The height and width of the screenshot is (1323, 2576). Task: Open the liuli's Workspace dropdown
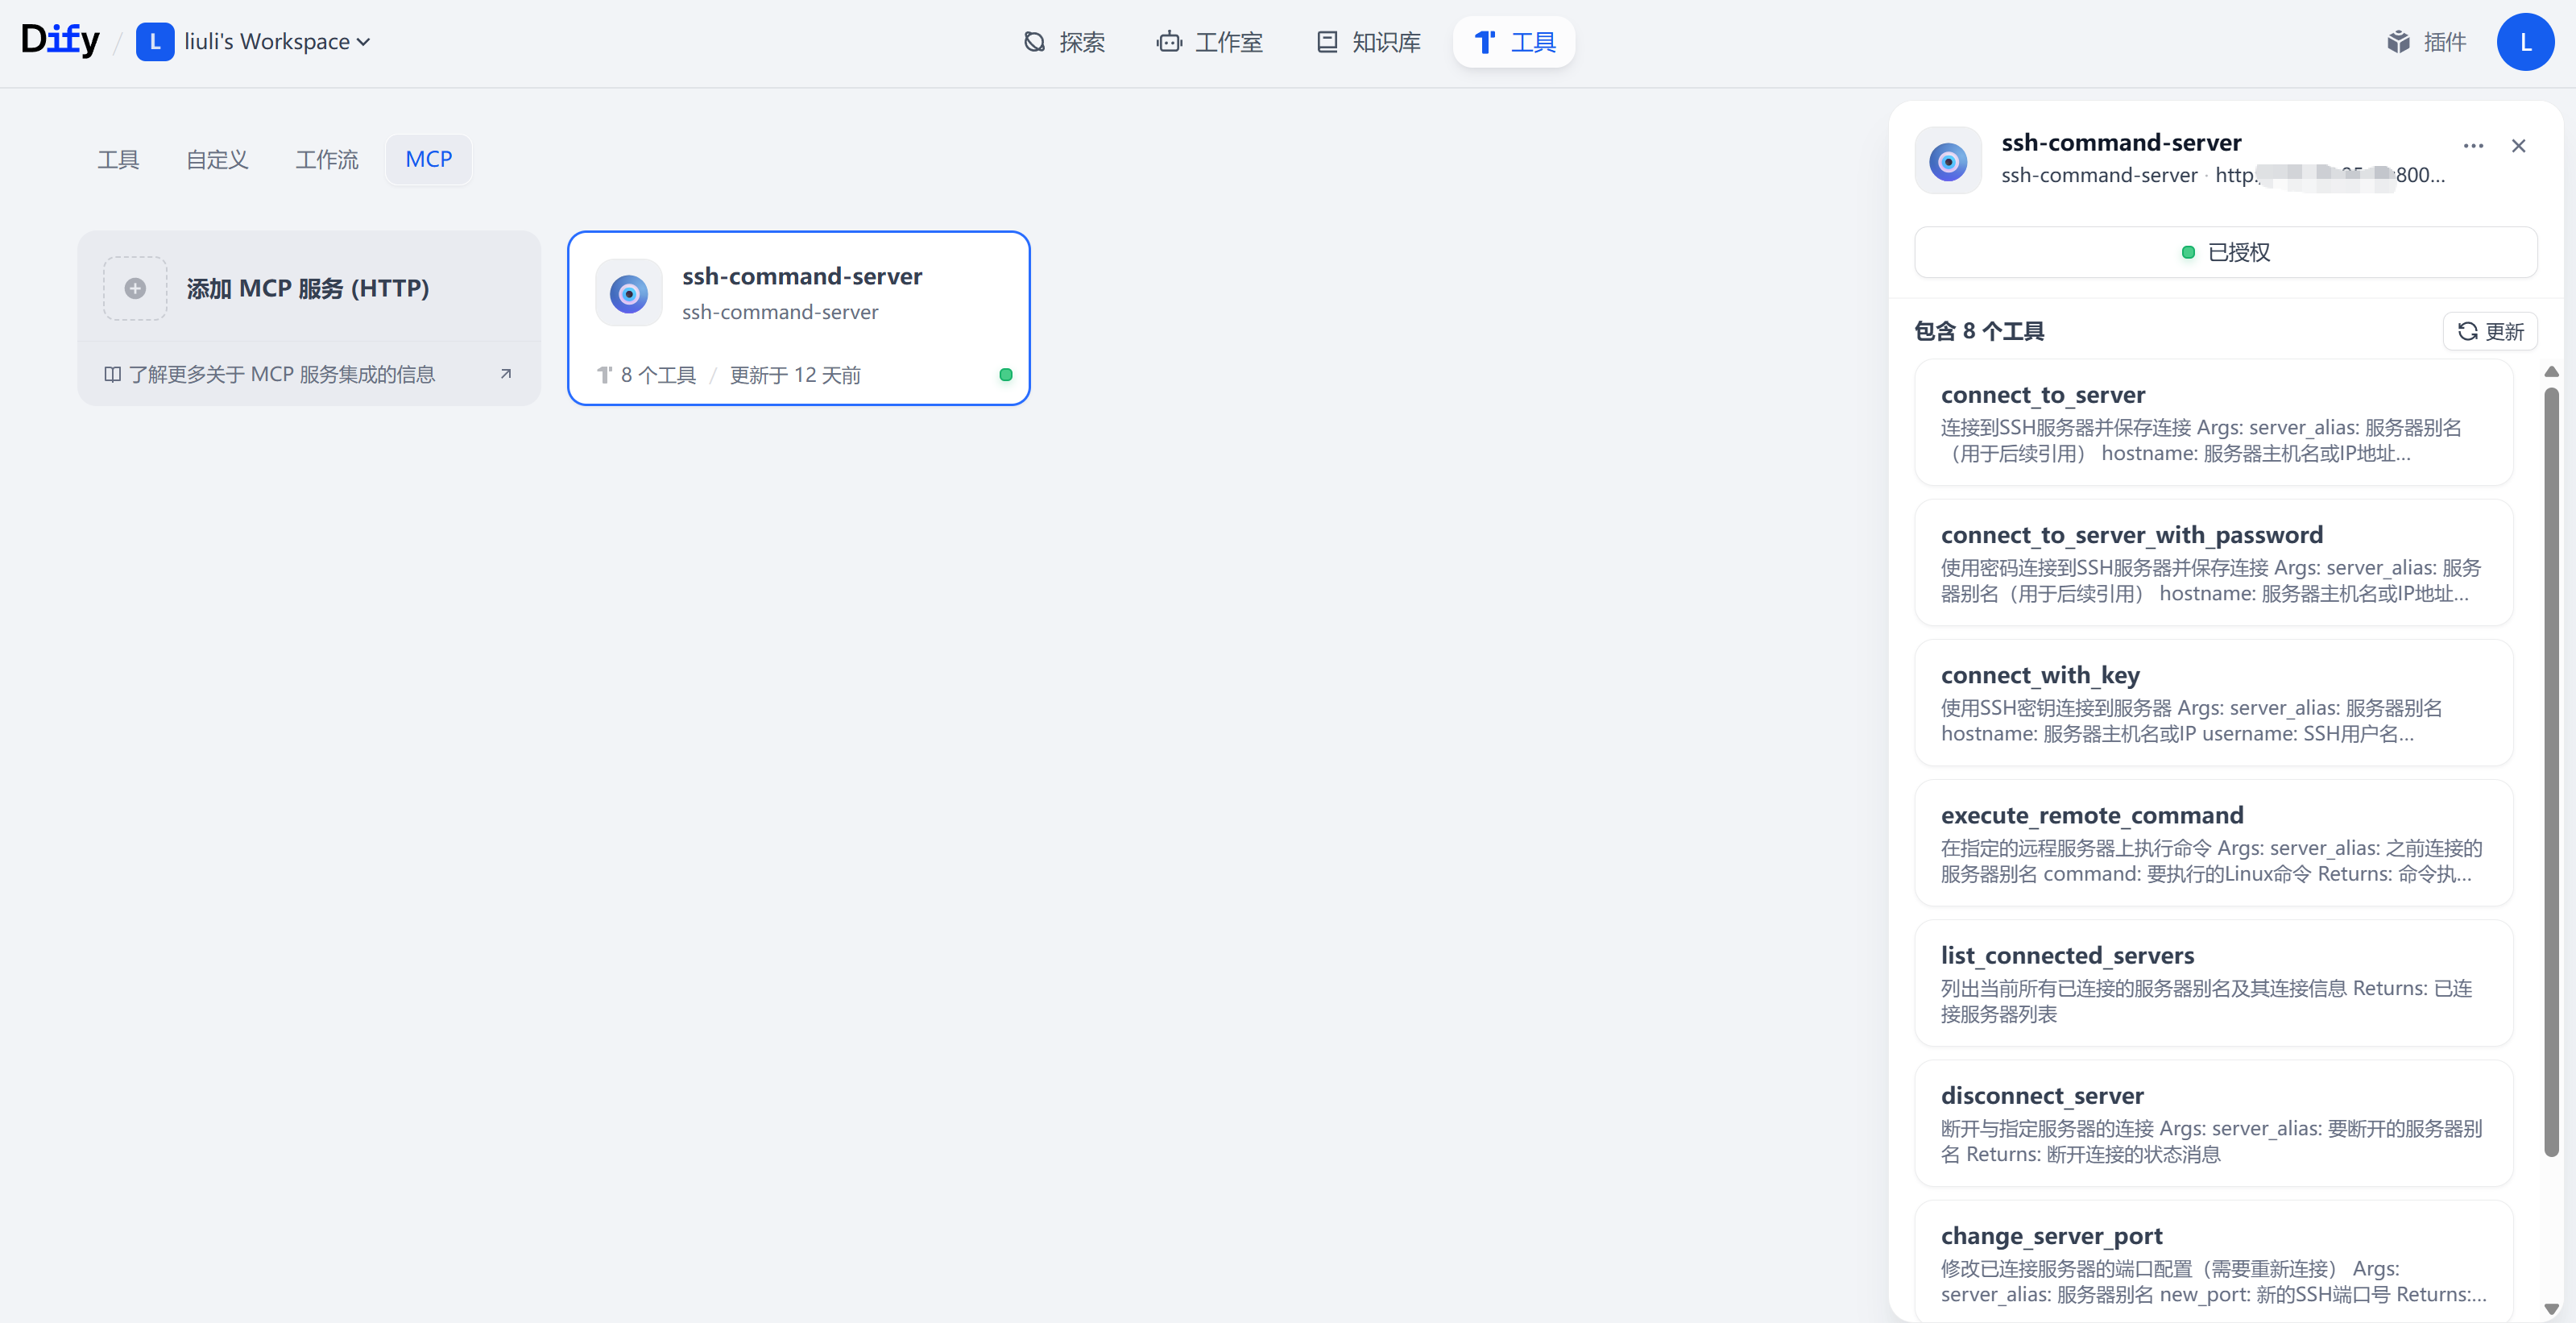tap(277, 42)
